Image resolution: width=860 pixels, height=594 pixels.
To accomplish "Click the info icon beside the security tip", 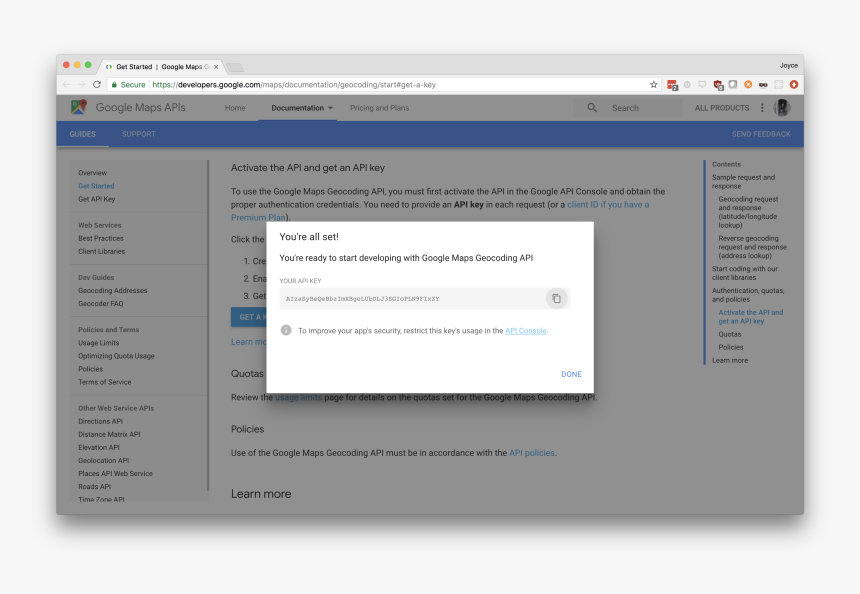I will point(286,330).
